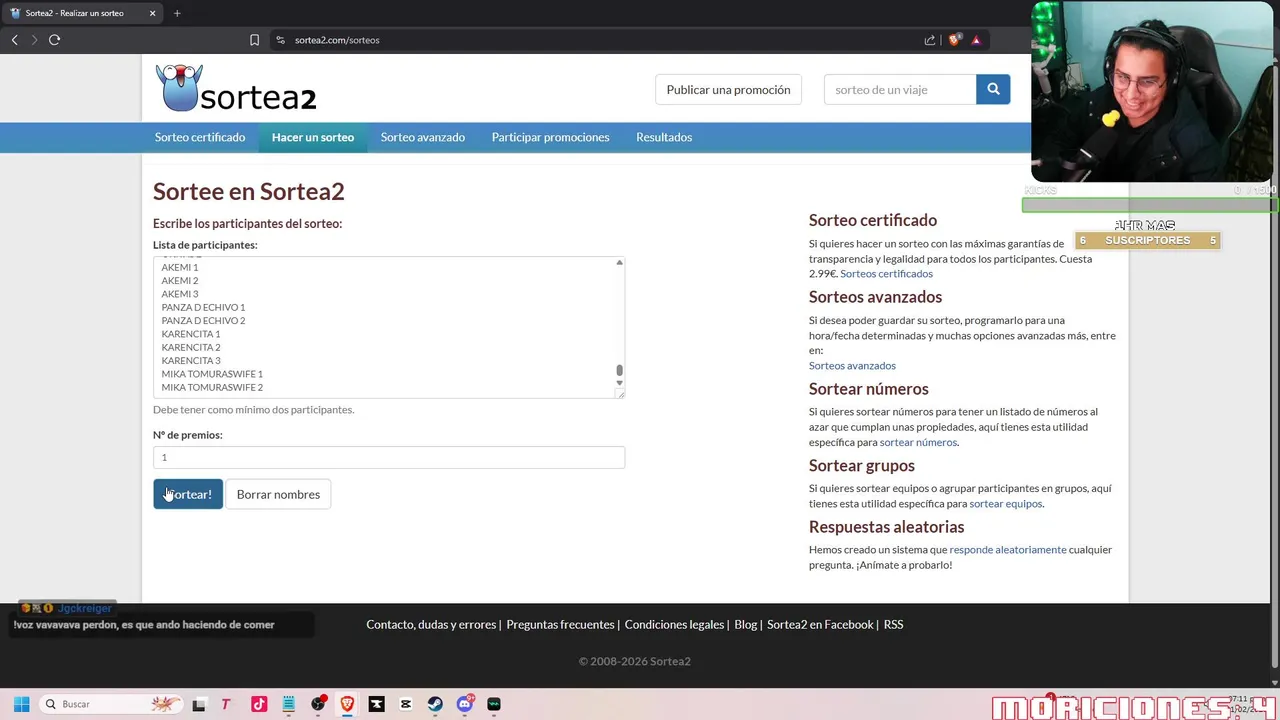Click the KARENCITA 3 entry
Viewport: 1280px width, 720px height.
191,360
